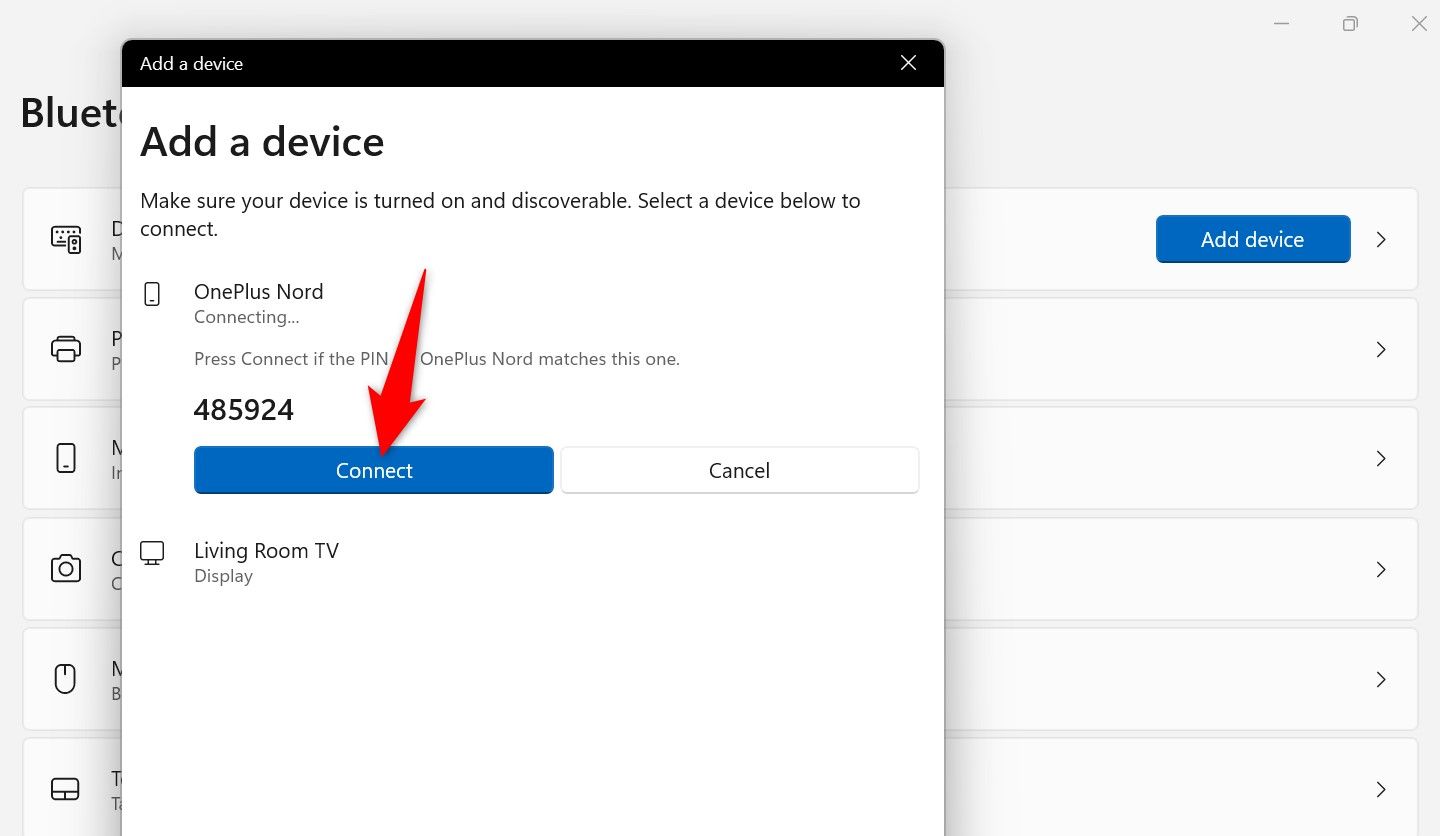This screenshot has width=1440, height=836.
Task: Cancel the OnePlus Nord pairing
Action: coord(739,470)
